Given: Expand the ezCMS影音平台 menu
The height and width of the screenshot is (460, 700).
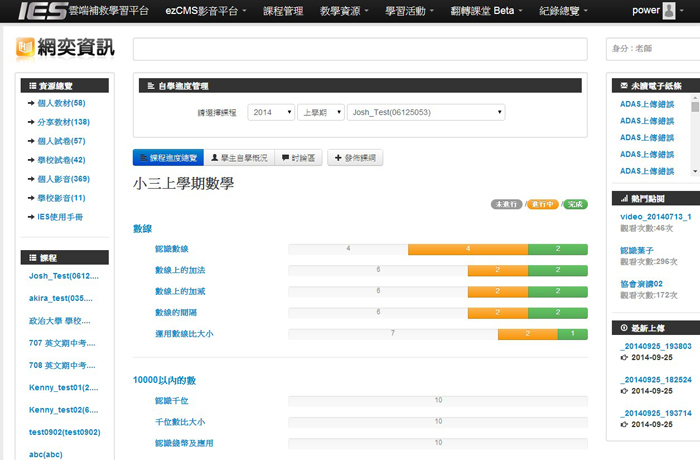Looking at the screenshot, I should (x=205, y=11).
